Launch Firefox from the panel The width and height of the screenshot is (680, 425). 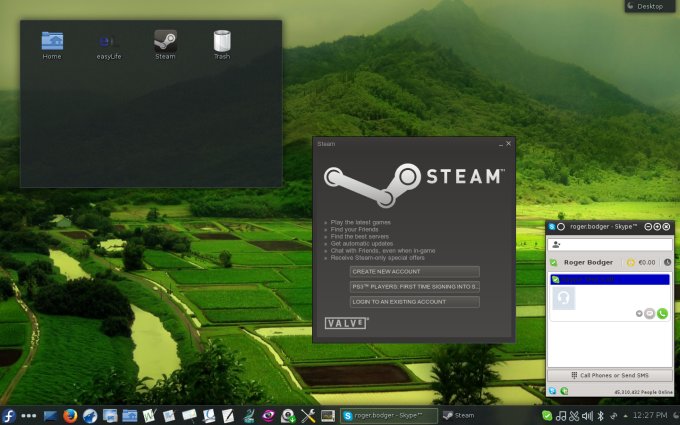pos(70,415)
